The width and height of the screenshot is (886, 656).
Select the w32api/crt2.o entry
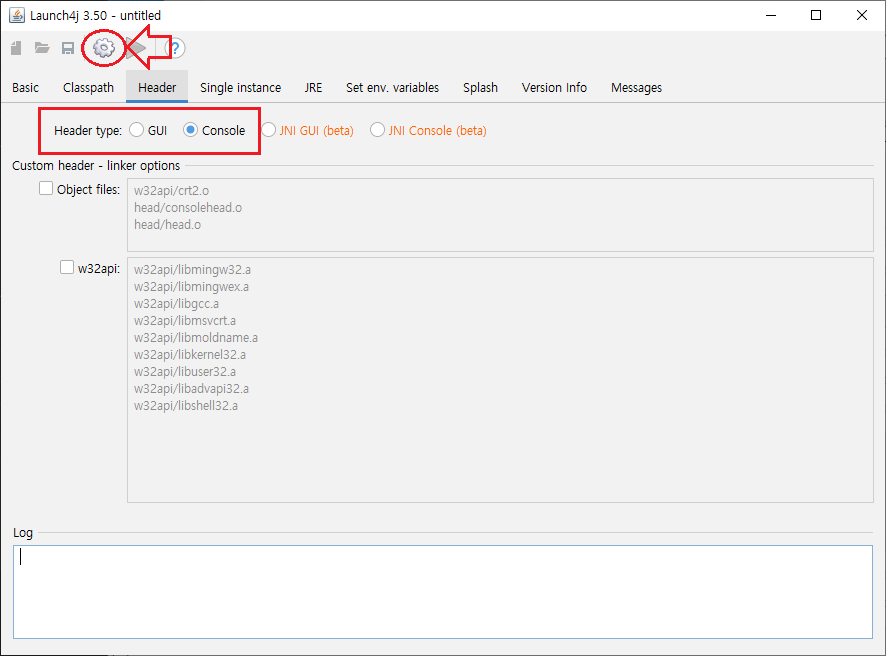coord(171,191)
